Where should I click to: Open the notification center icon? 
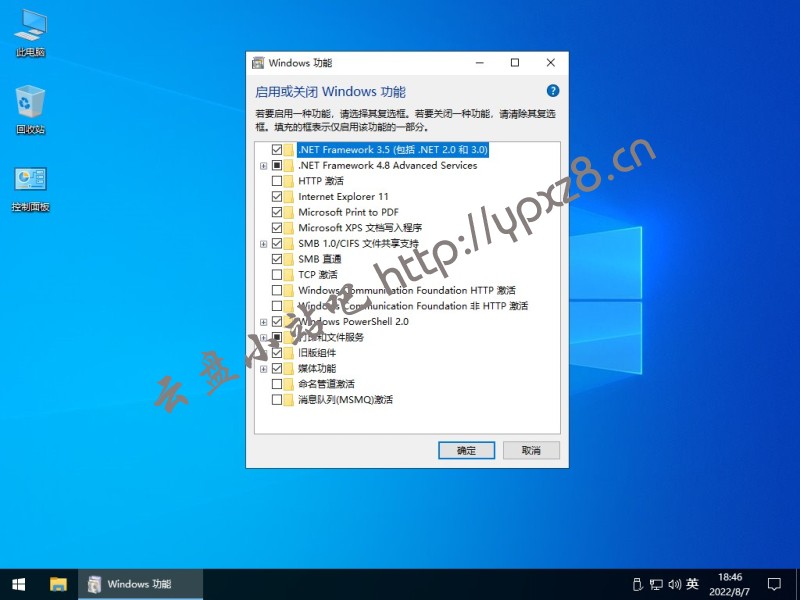click(774, 584)
